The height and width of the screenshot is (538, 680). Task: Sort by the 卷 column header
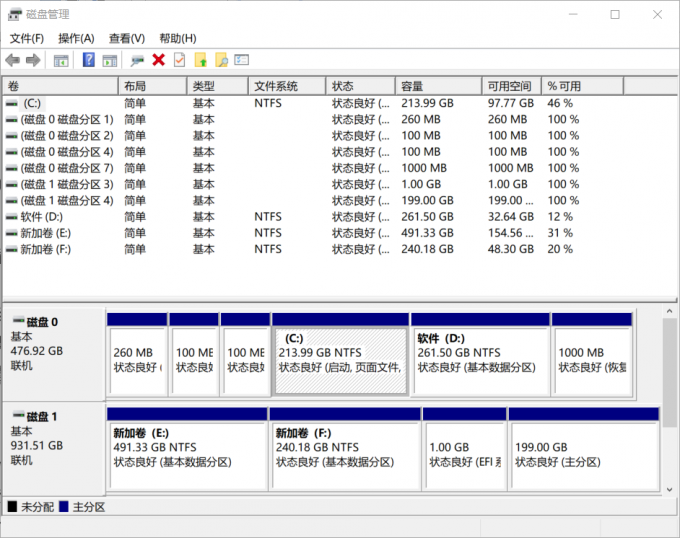tap(61, 86)
